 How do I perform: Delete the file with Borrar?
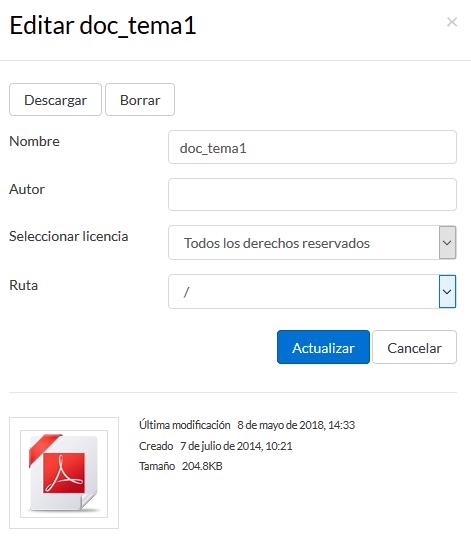click(140, 100)
